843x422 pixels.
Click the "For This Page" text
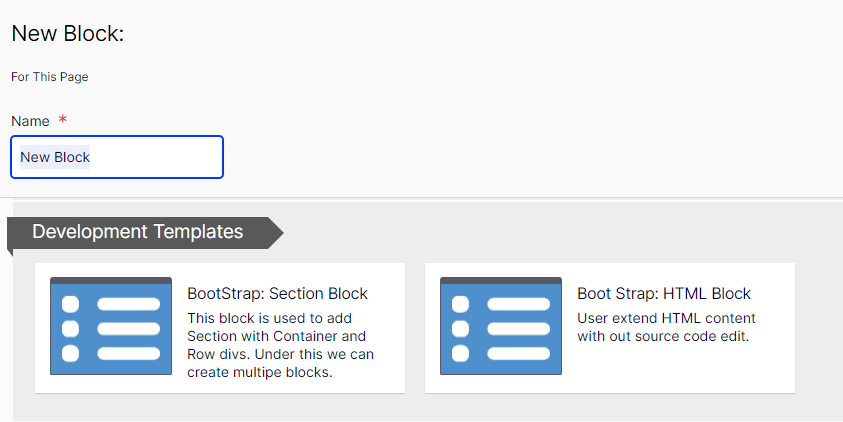coord(56,77)
